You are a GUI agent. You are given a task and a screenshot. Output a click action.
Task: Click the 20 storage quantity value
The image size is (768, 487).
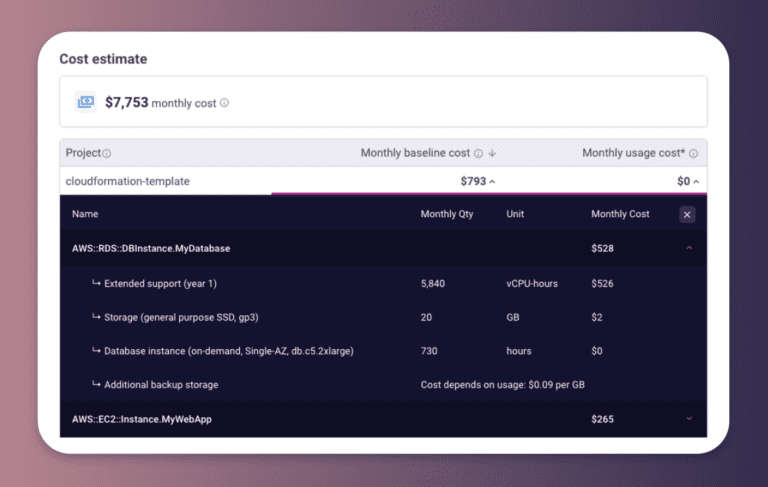pos(426,317)
